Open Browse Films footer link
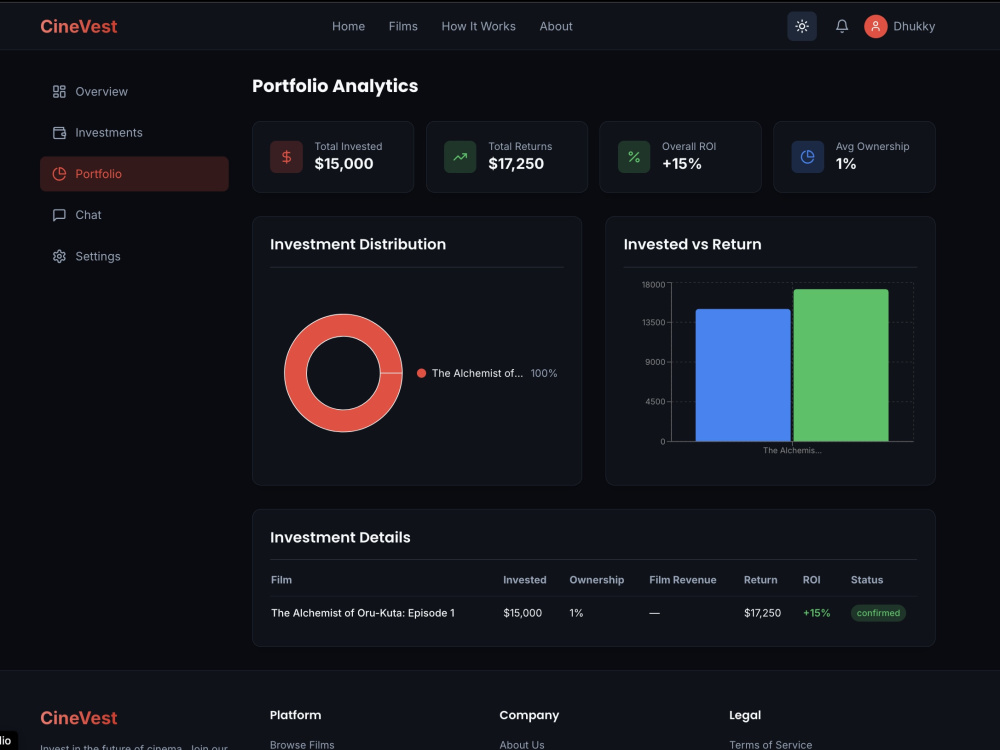Image resolution: width=1000 pixels, height=750 pixels. pos(302,744)
